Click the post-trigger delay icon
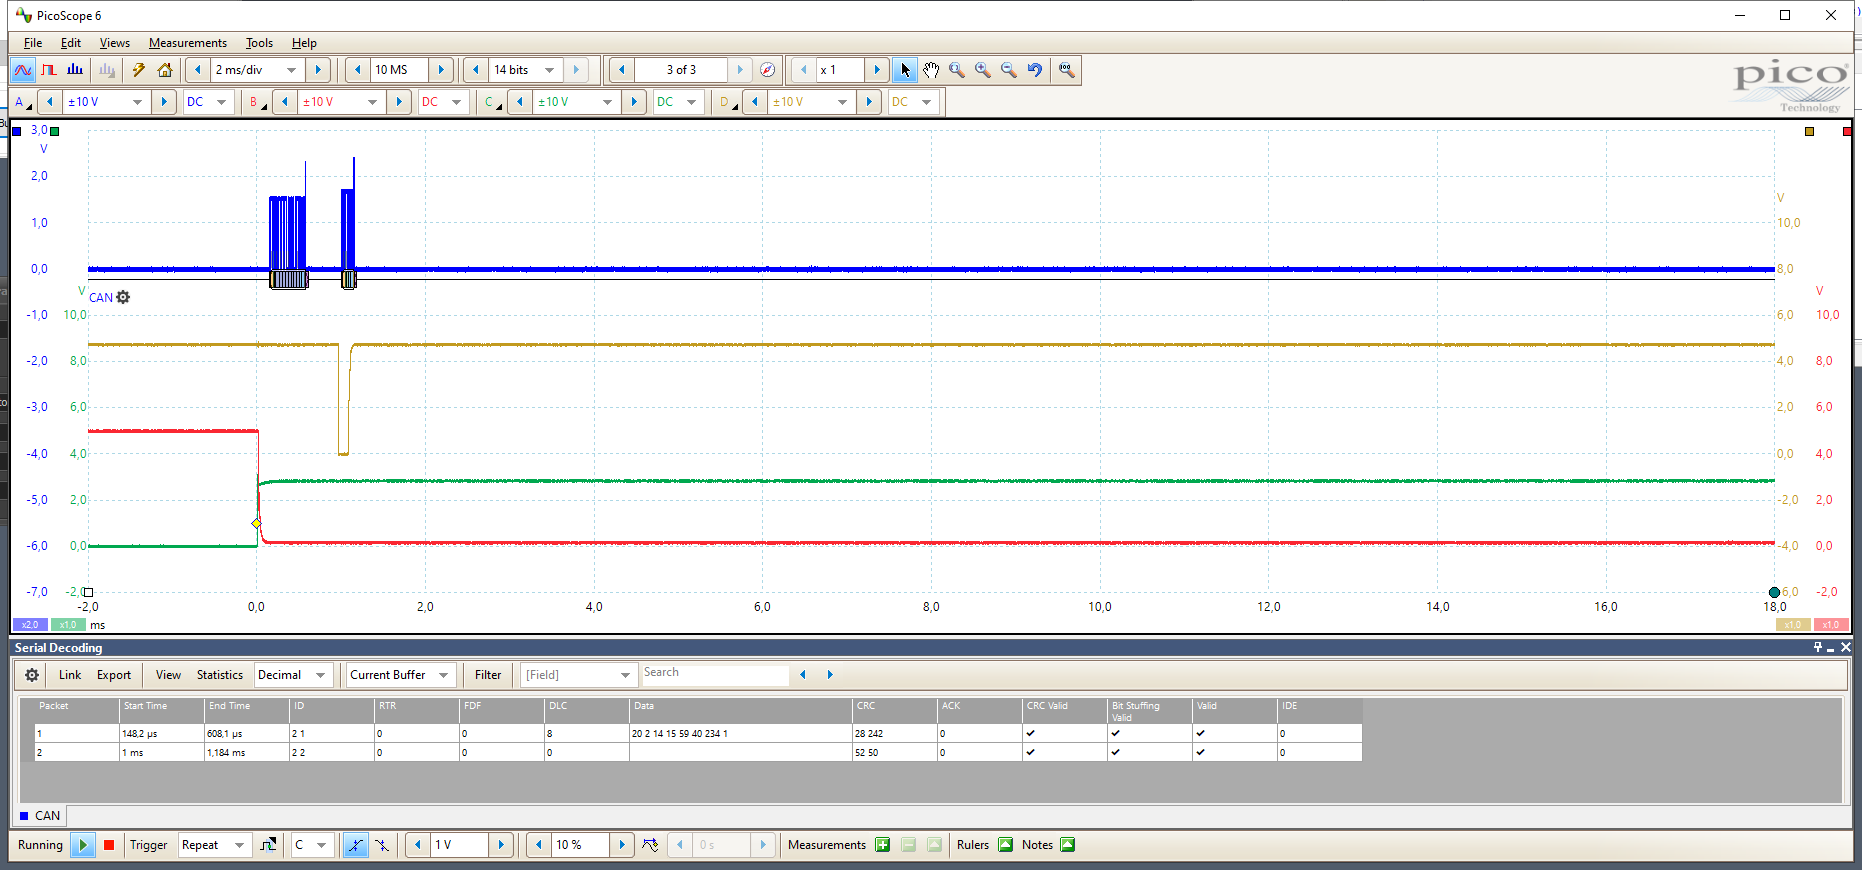 tap(651, 845)
